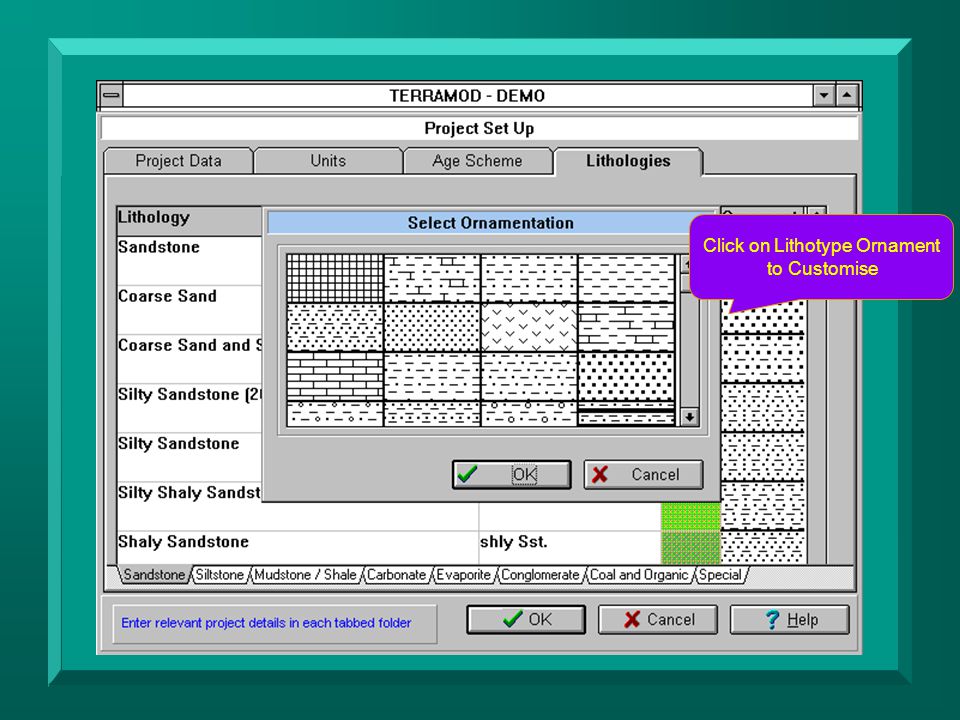
Task: Select the Shaly Sandstone lithology name
Action: [184, 542]
